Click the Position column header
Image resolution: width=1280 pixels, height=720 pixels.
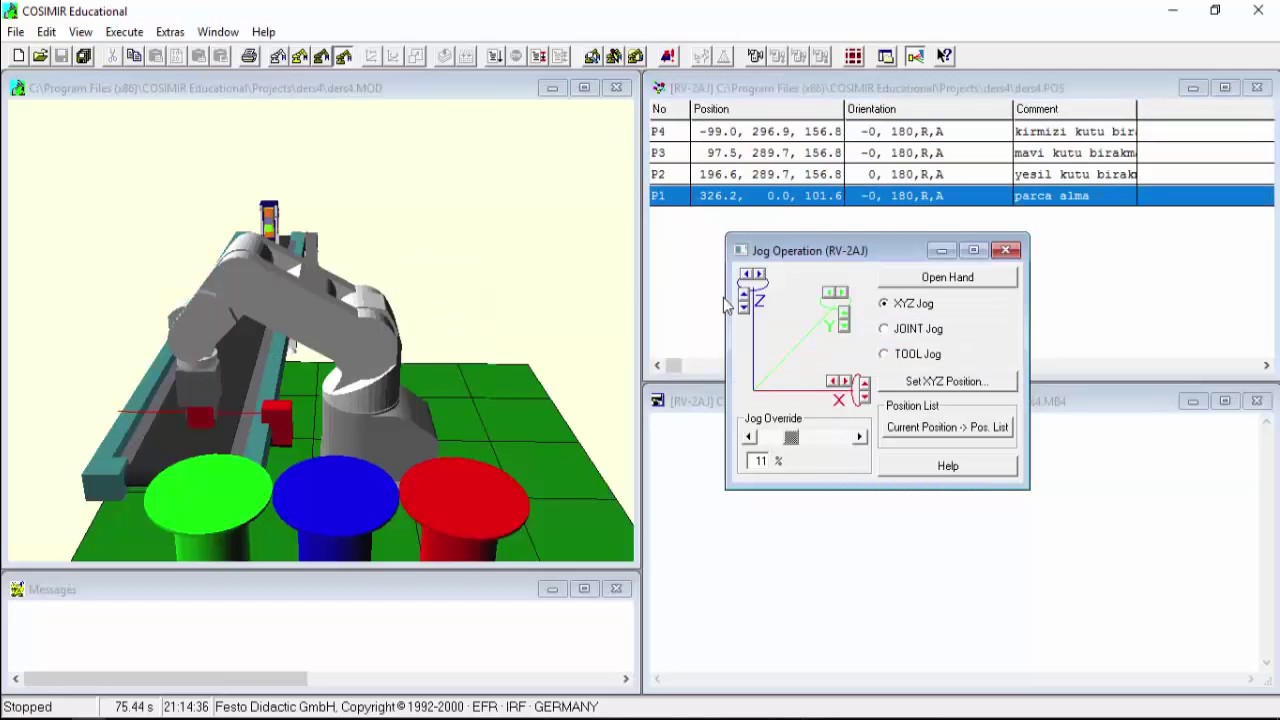click(767, 109)
